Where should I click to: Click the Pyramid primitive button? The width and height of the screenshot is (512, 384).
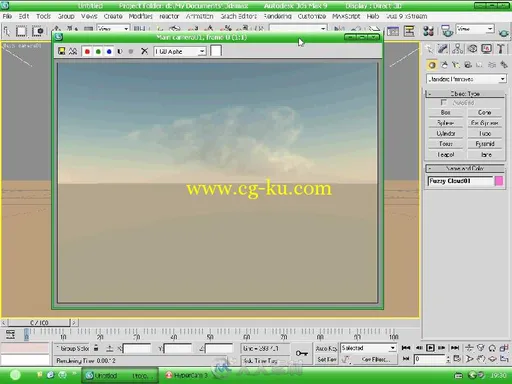tap(485, 144)
